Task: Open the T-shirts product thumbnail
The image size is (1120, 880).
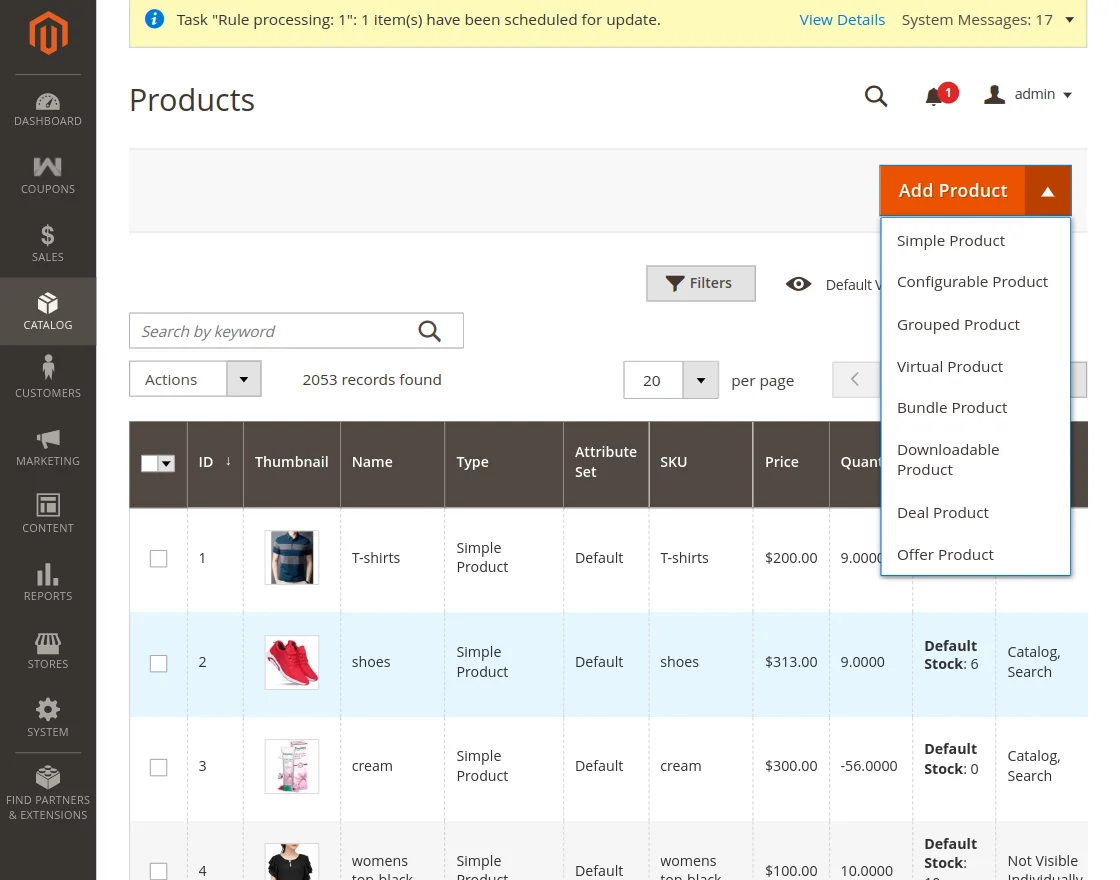Action: point(291,558)
